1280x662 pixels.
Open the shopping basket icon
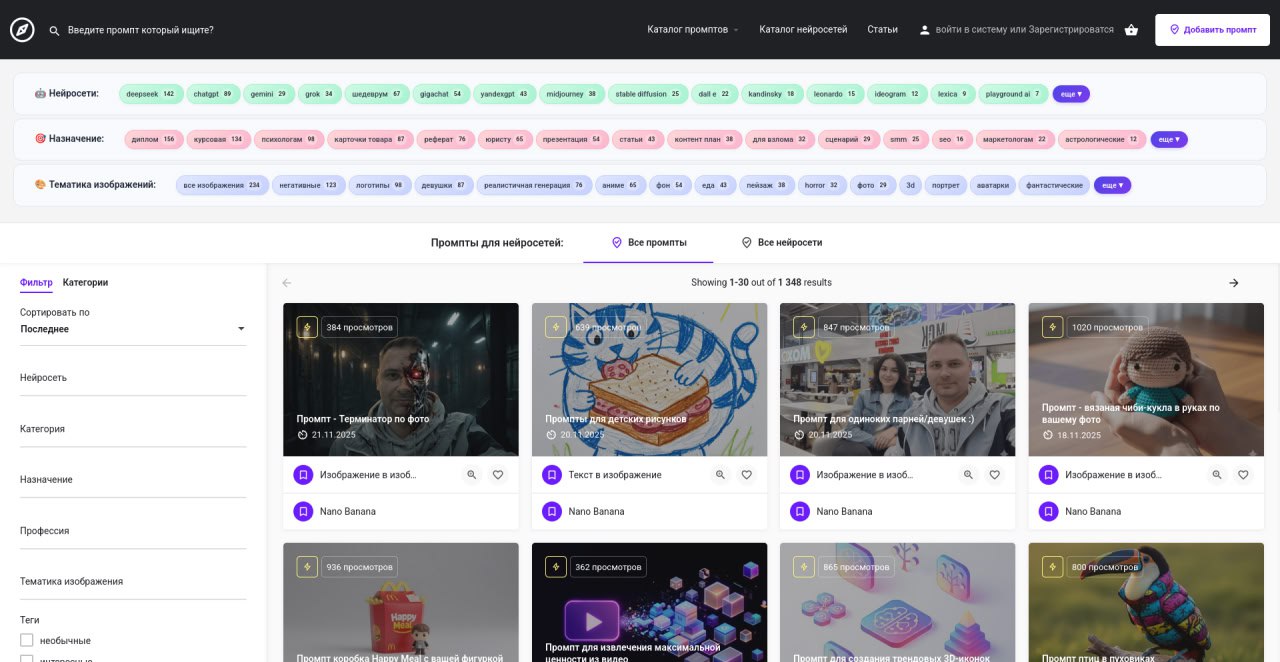tap(1131, 30)
